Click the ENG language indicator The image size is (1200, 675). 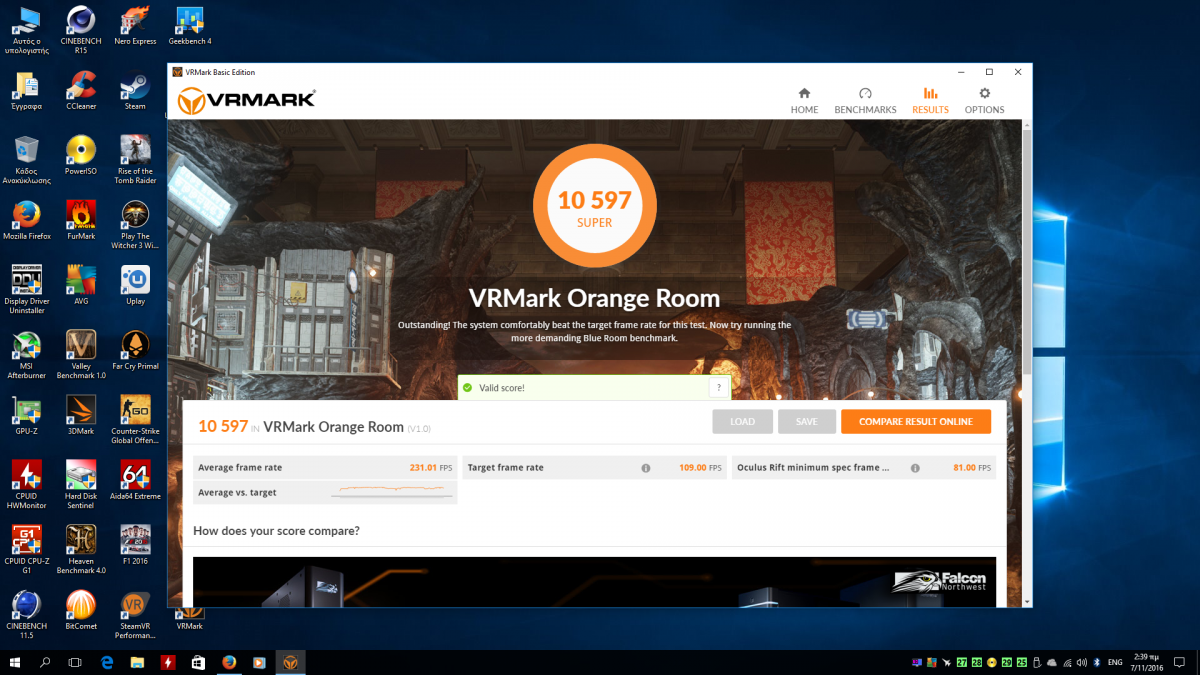[1114, 662]
